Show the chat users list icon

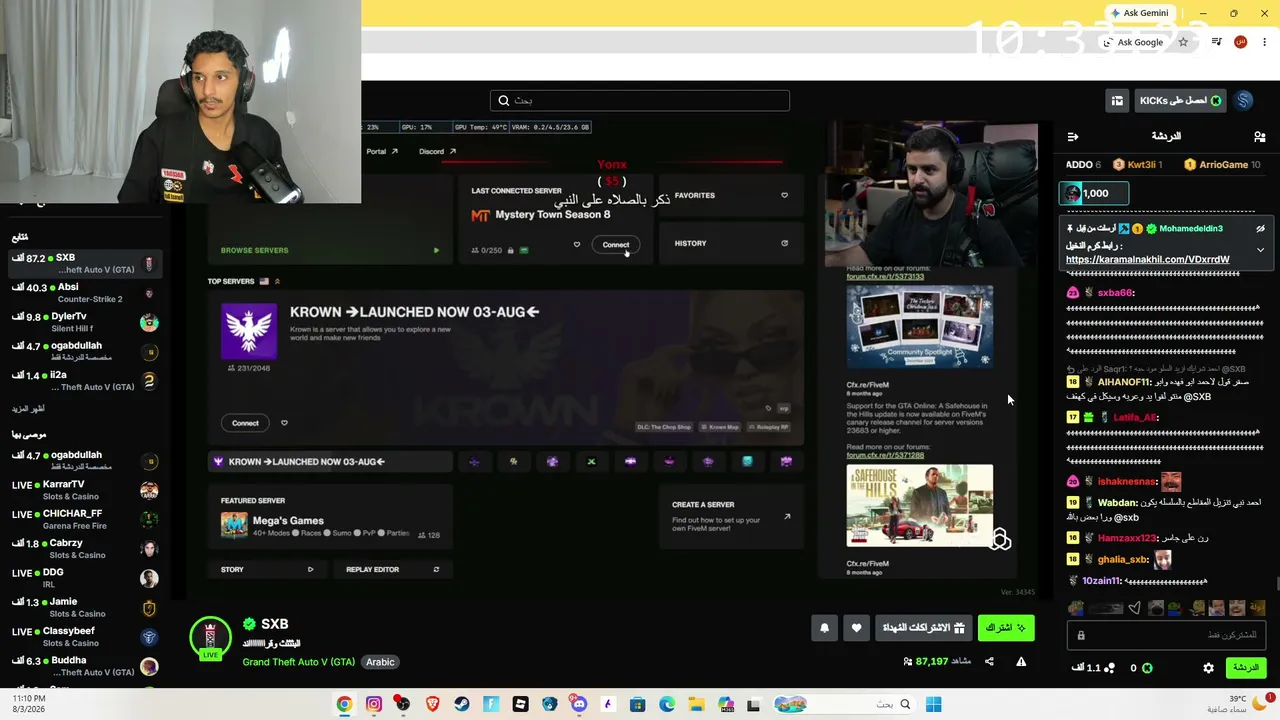pyautogui.click(x=1259, y=136)
